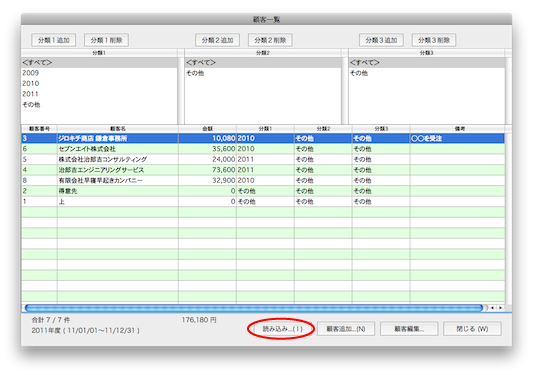Image resolution: width=533 pixels, height=375 pixels.
Task: Click the horizontal scrollbar thumb
Action: (254, 308)
